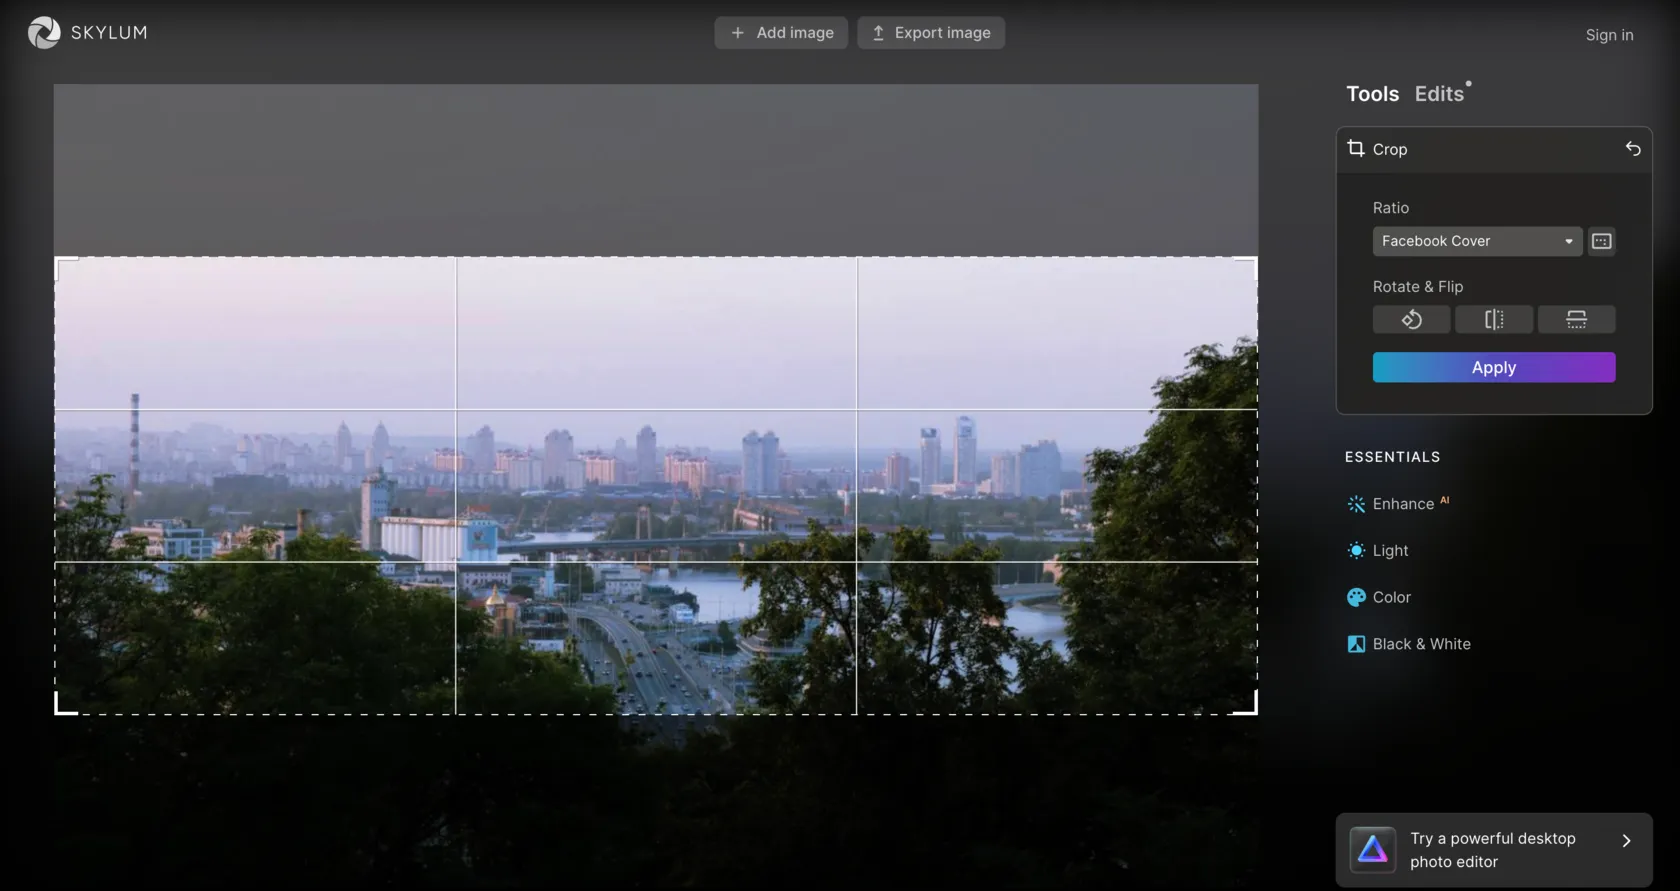Toggle the crop aspect orientation button

(1601, 241)
